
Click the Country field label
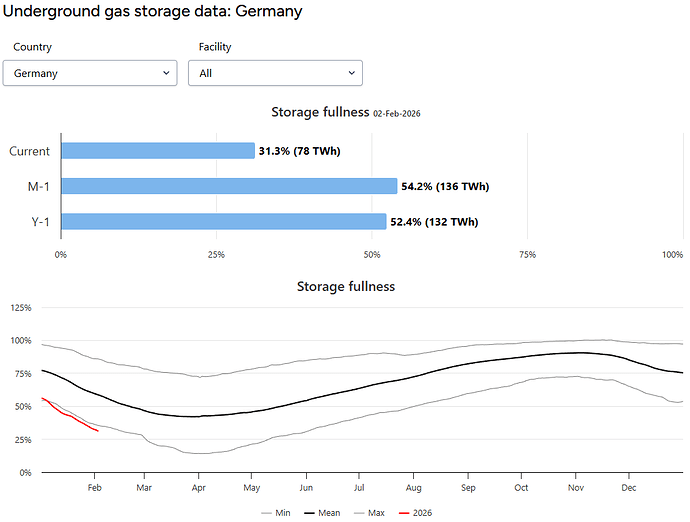point(33,47)
